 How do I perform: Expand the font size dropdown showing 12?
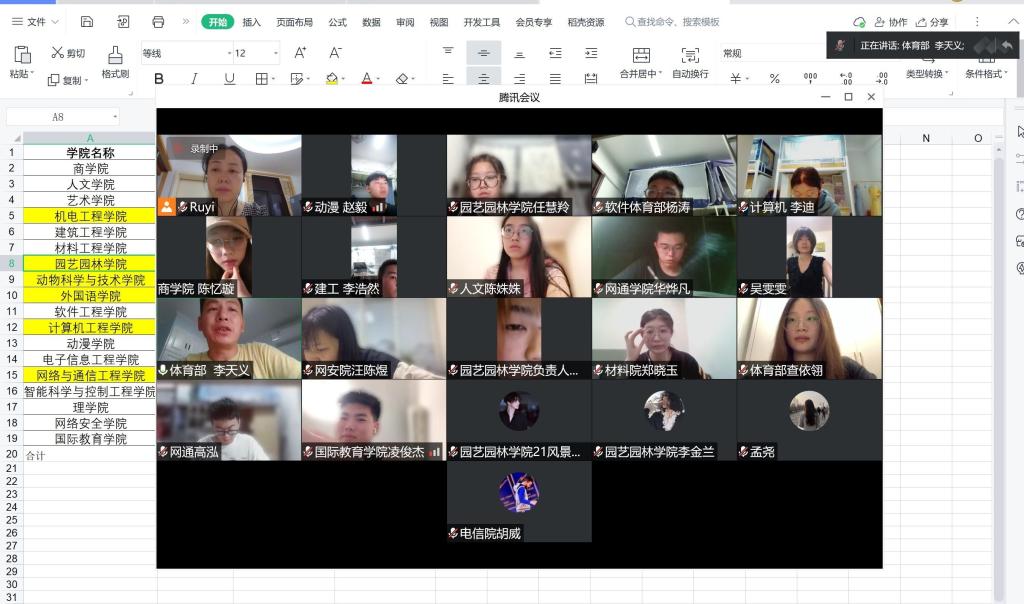(276, 53)
